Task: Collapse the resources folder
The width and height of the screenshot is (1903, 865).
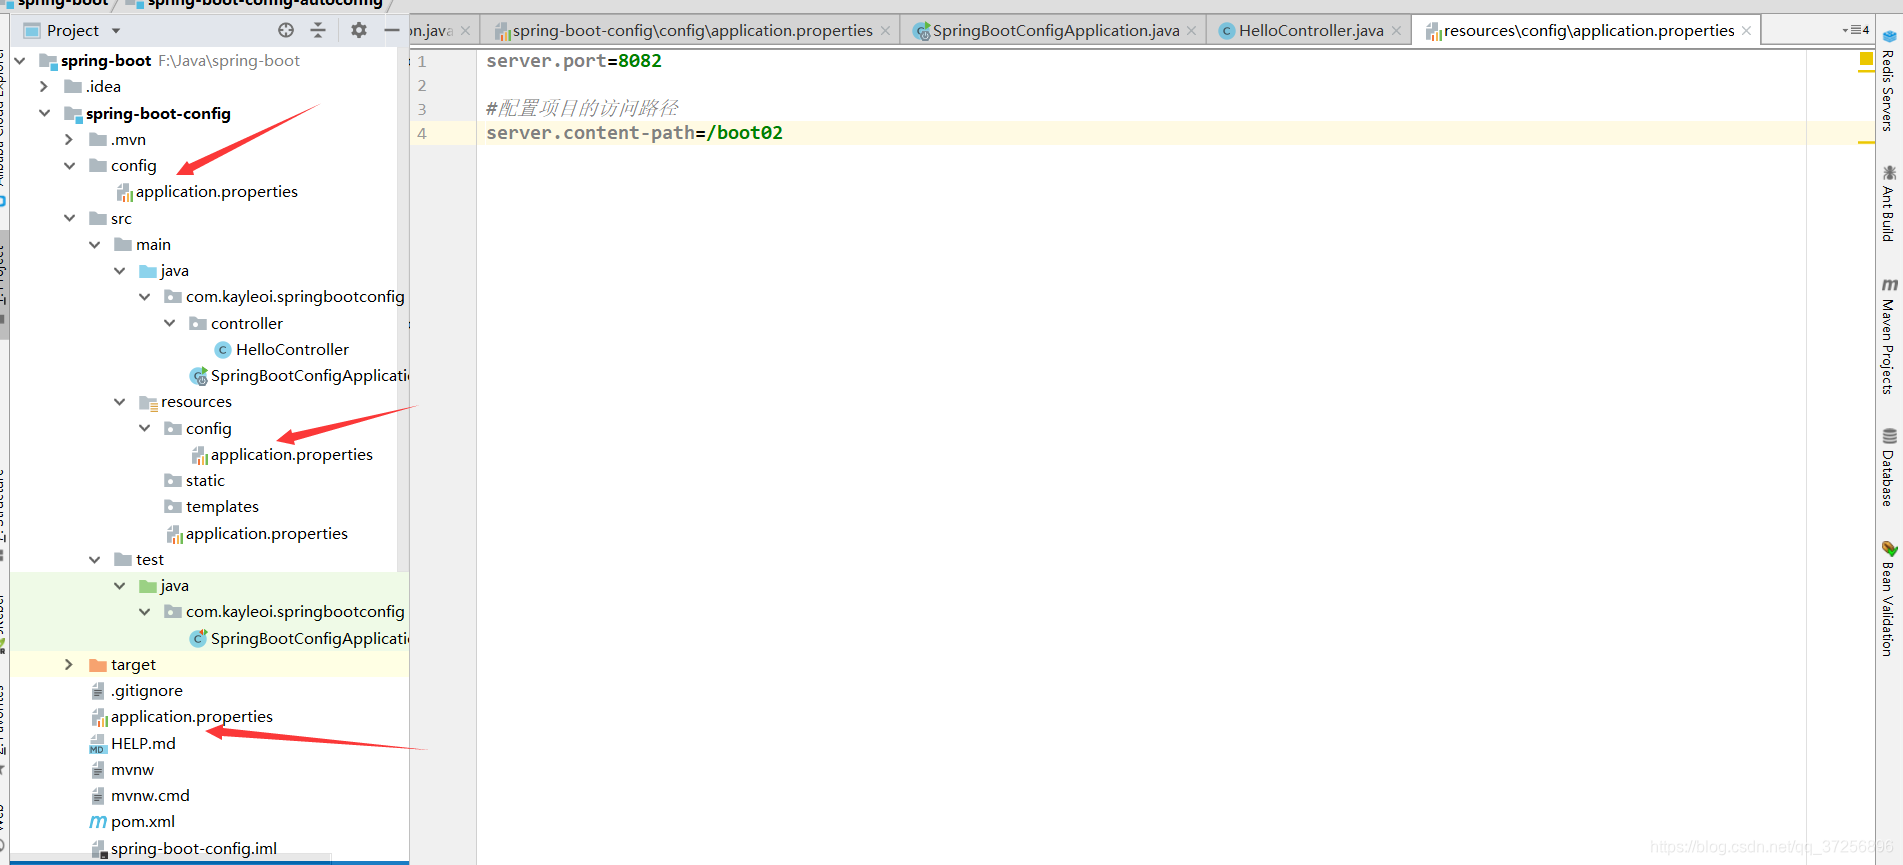Action: 119,402
